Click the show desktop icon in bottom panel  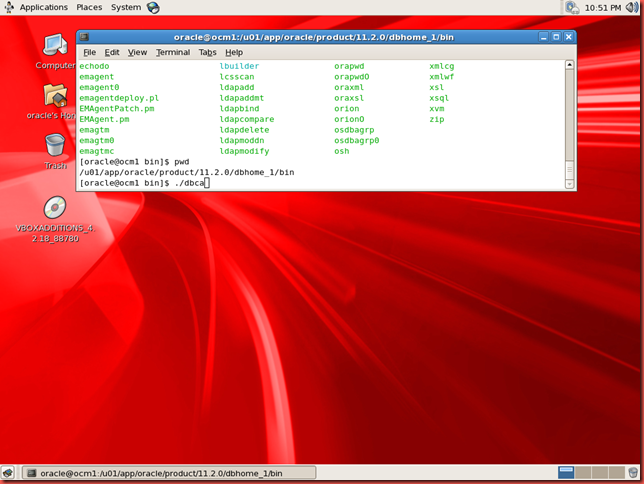click(8, 472)
